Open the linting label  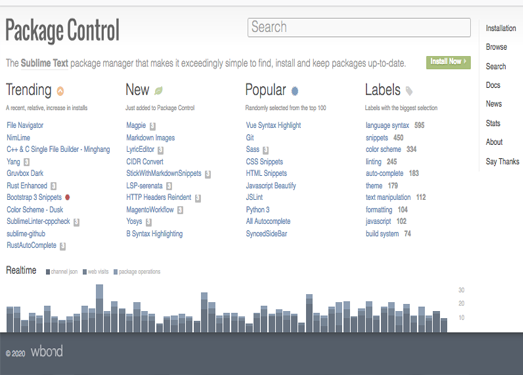coord(374,162)
